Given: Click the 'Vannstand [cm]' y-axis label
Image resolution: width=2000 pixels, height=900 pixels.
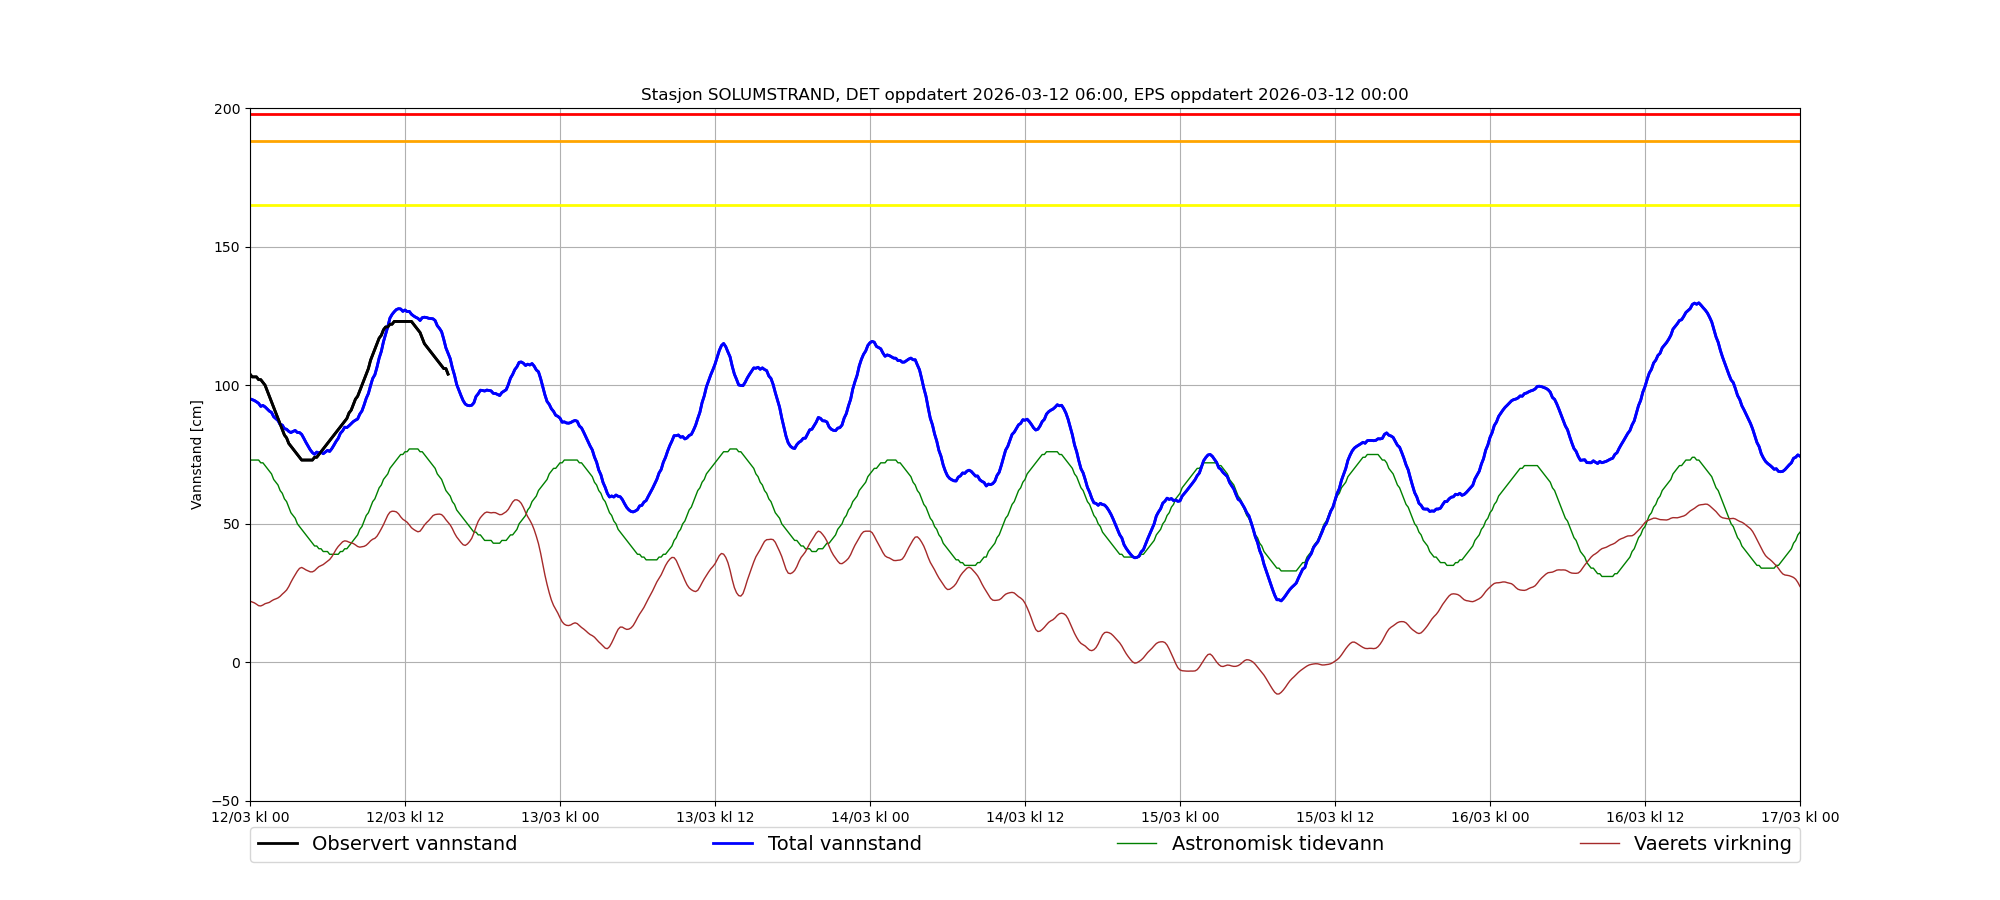Looking at the screenshot, I should click(197, 455).
